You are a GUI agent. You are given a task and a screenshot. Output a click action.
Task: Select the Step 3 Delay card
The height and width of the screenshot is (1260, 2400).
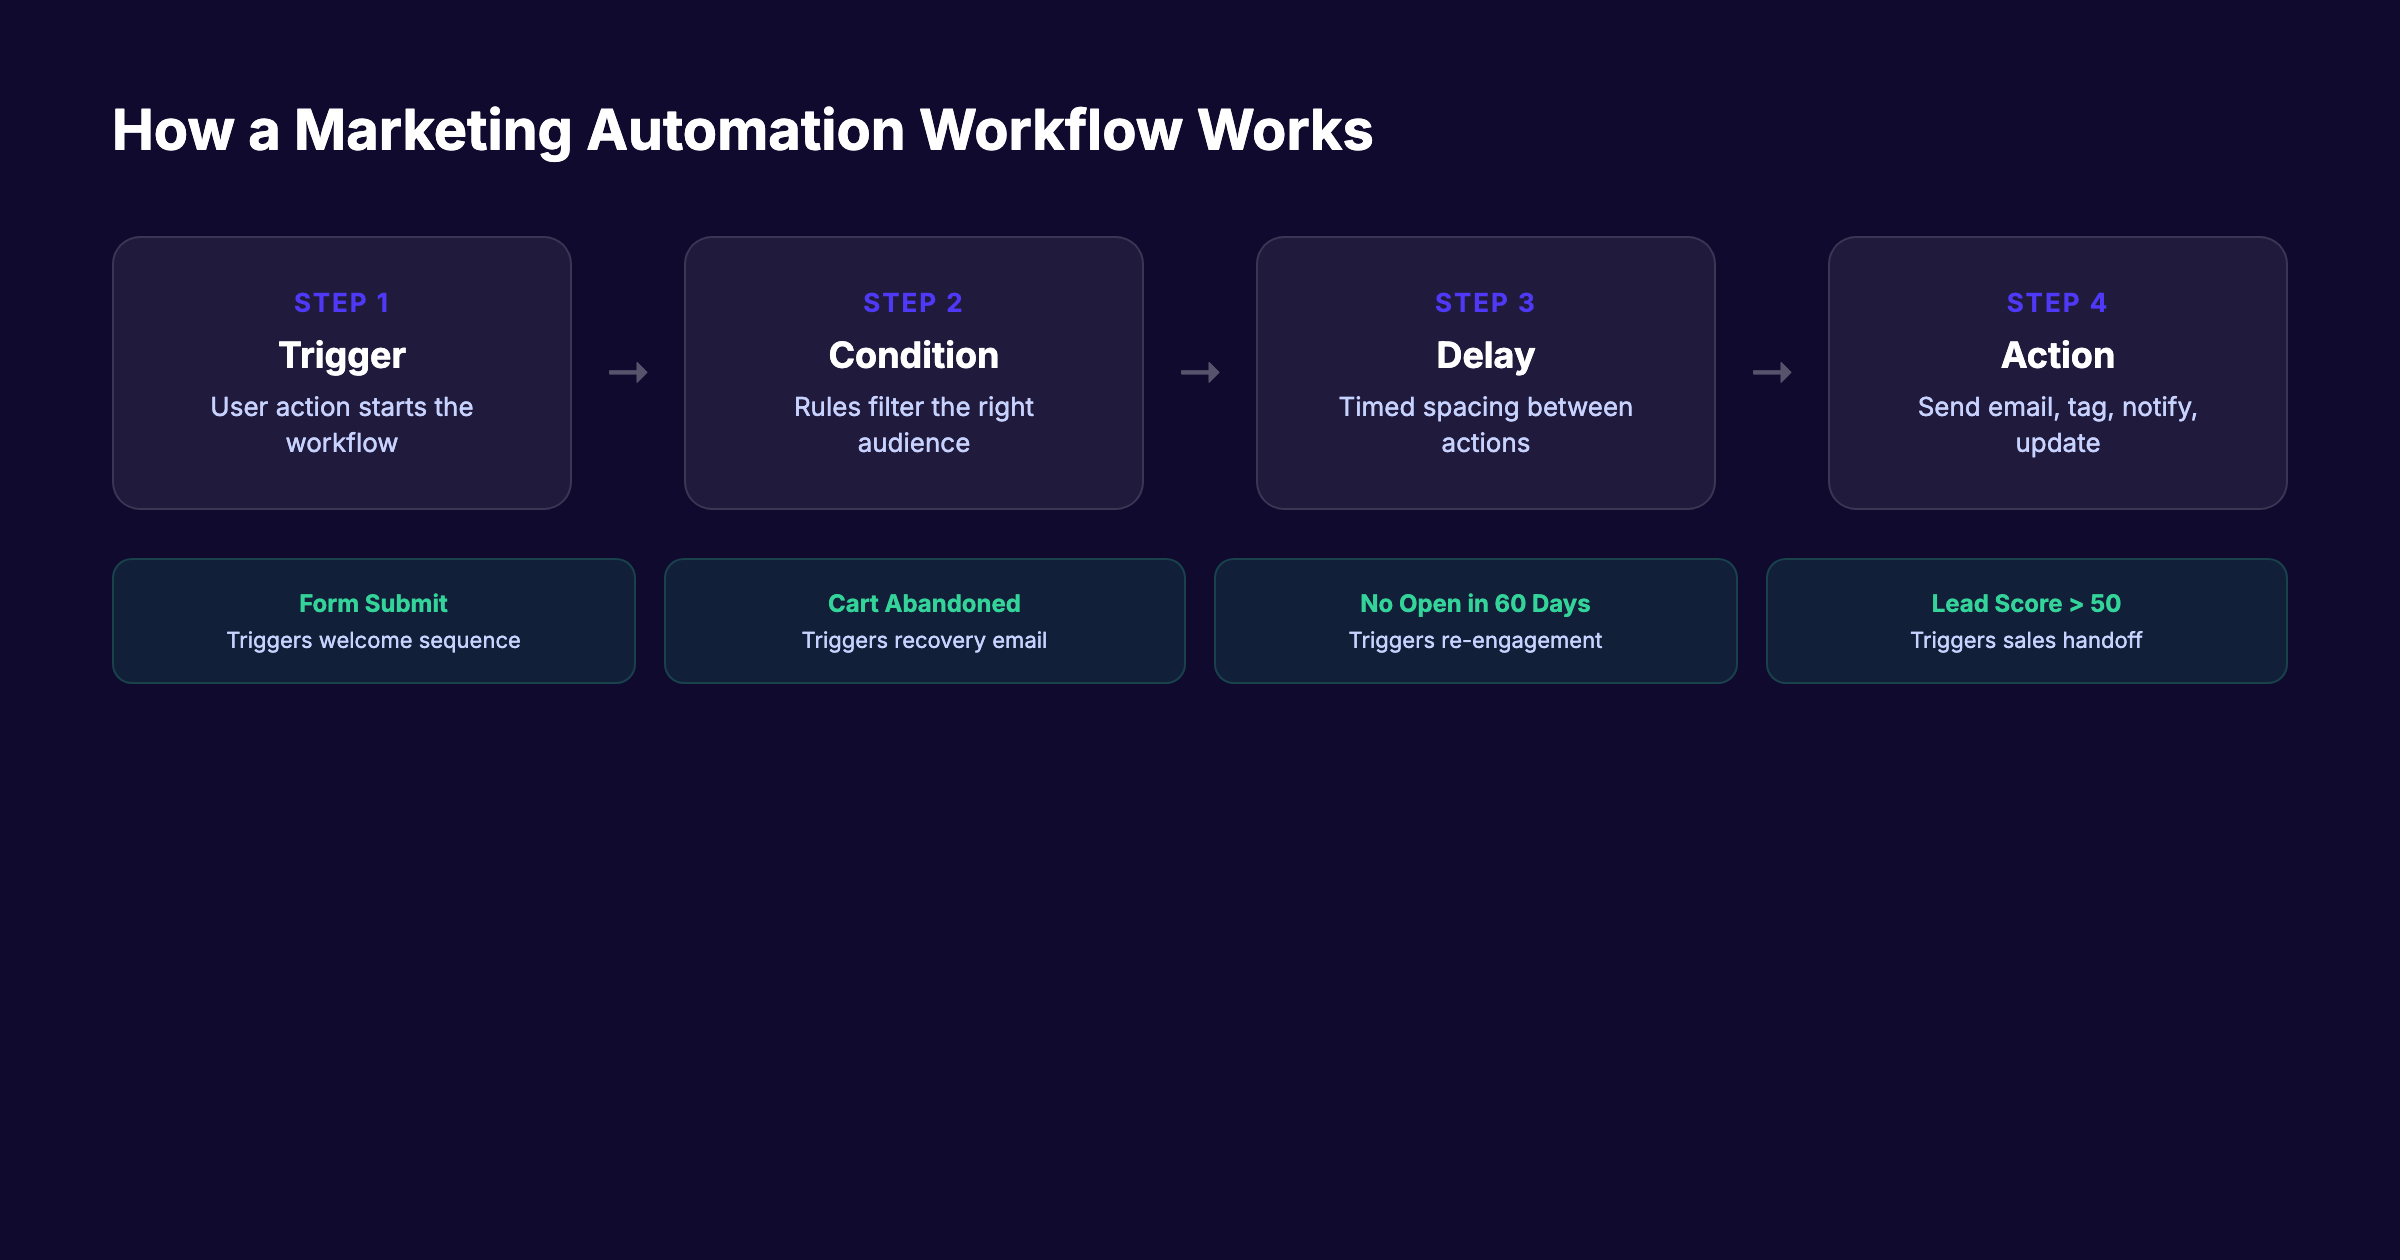pos(1485,372)
